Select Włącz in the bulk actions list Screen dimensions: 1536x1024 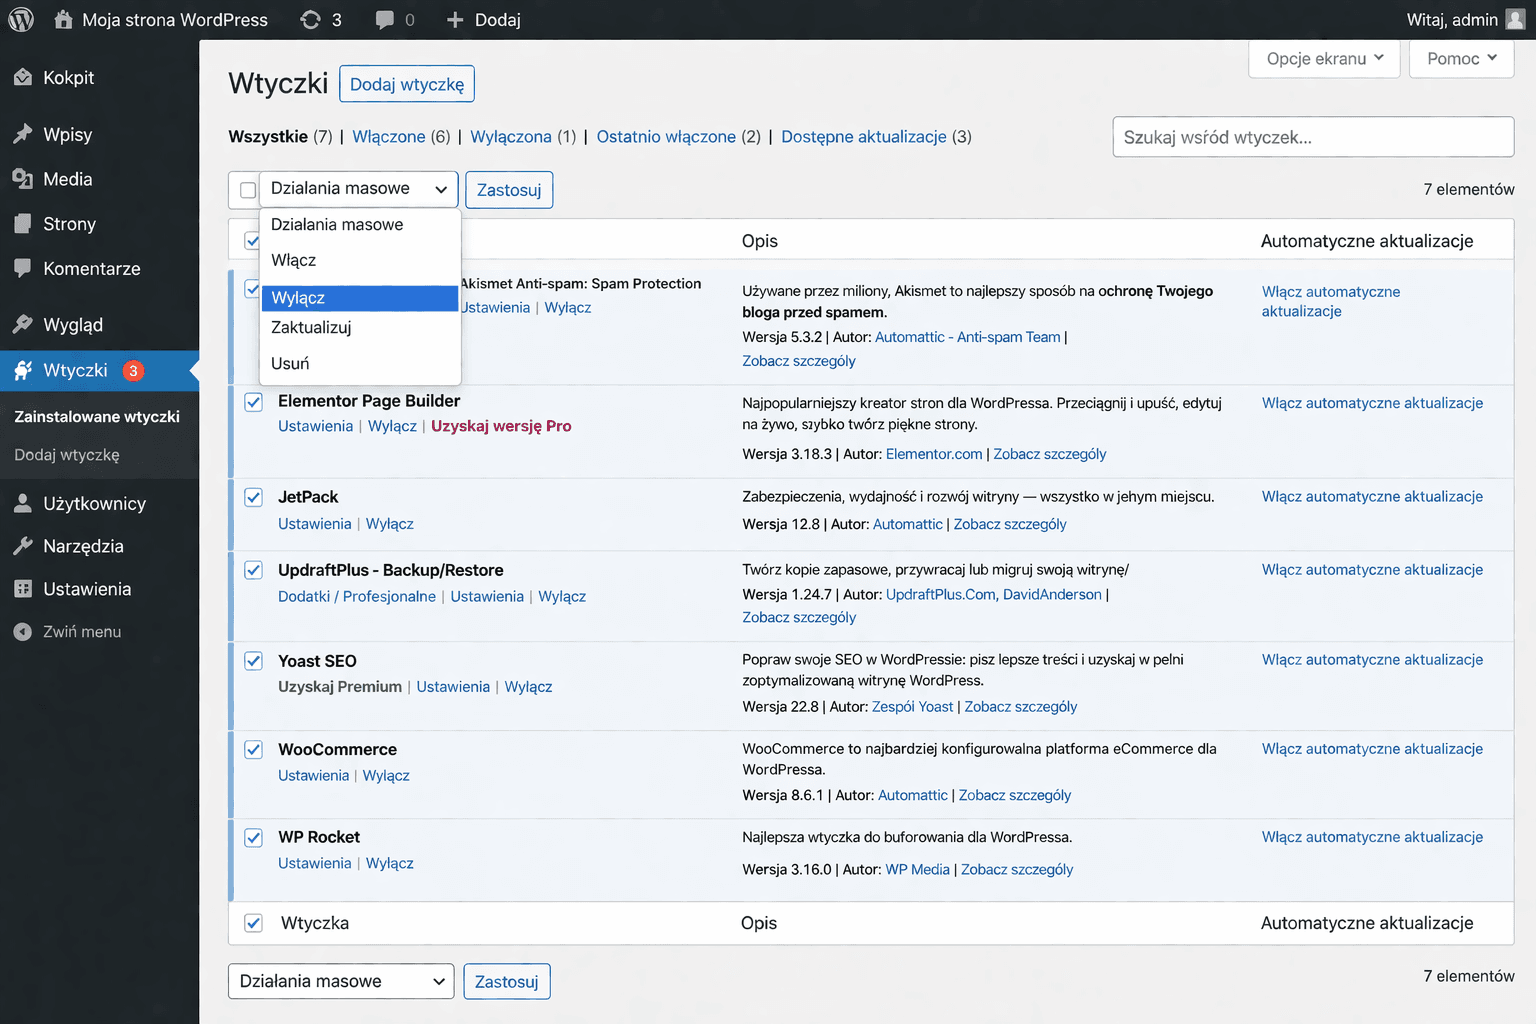(x=360, y=260)
